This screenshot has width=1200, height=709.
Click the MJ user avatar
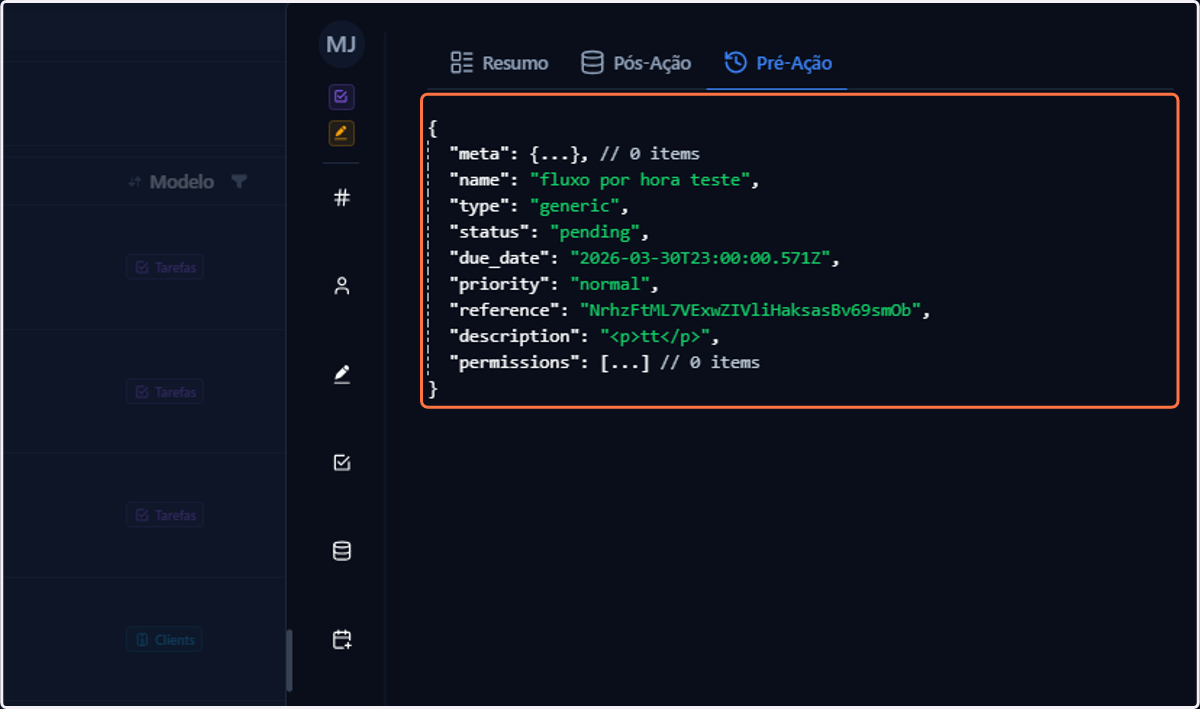(342, 45)
